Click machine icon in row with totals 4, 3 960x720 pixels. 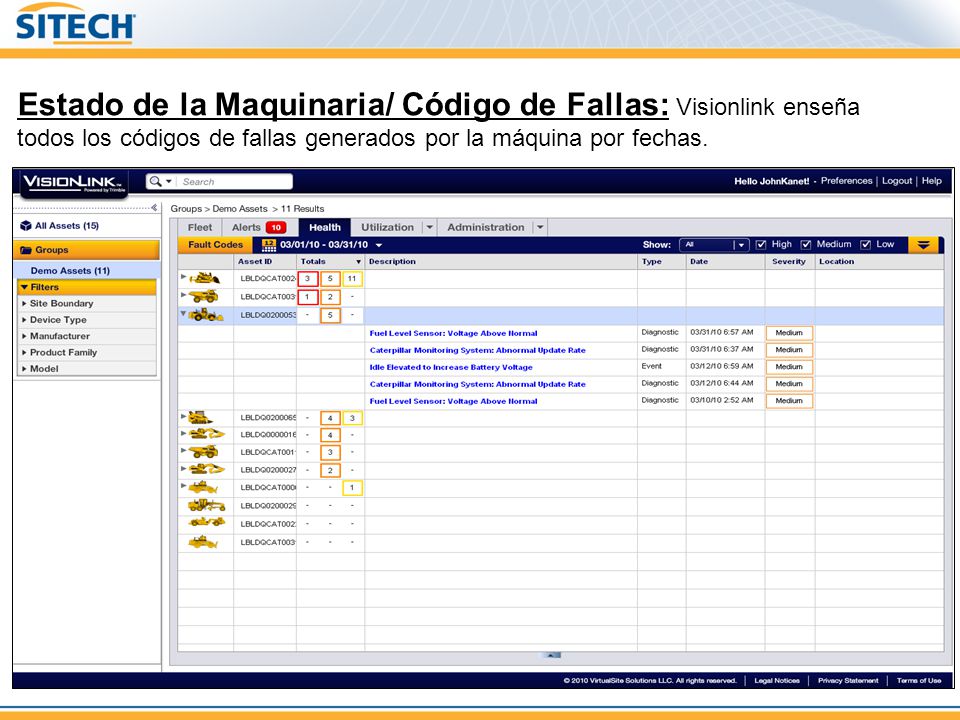(x=201, y=418)
